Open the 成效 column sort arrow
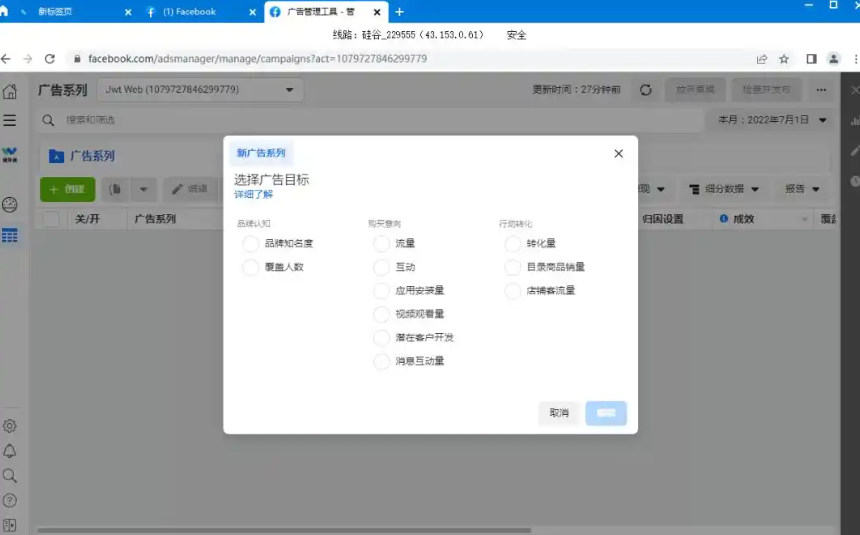860x535 pixels. pos(804,219)
